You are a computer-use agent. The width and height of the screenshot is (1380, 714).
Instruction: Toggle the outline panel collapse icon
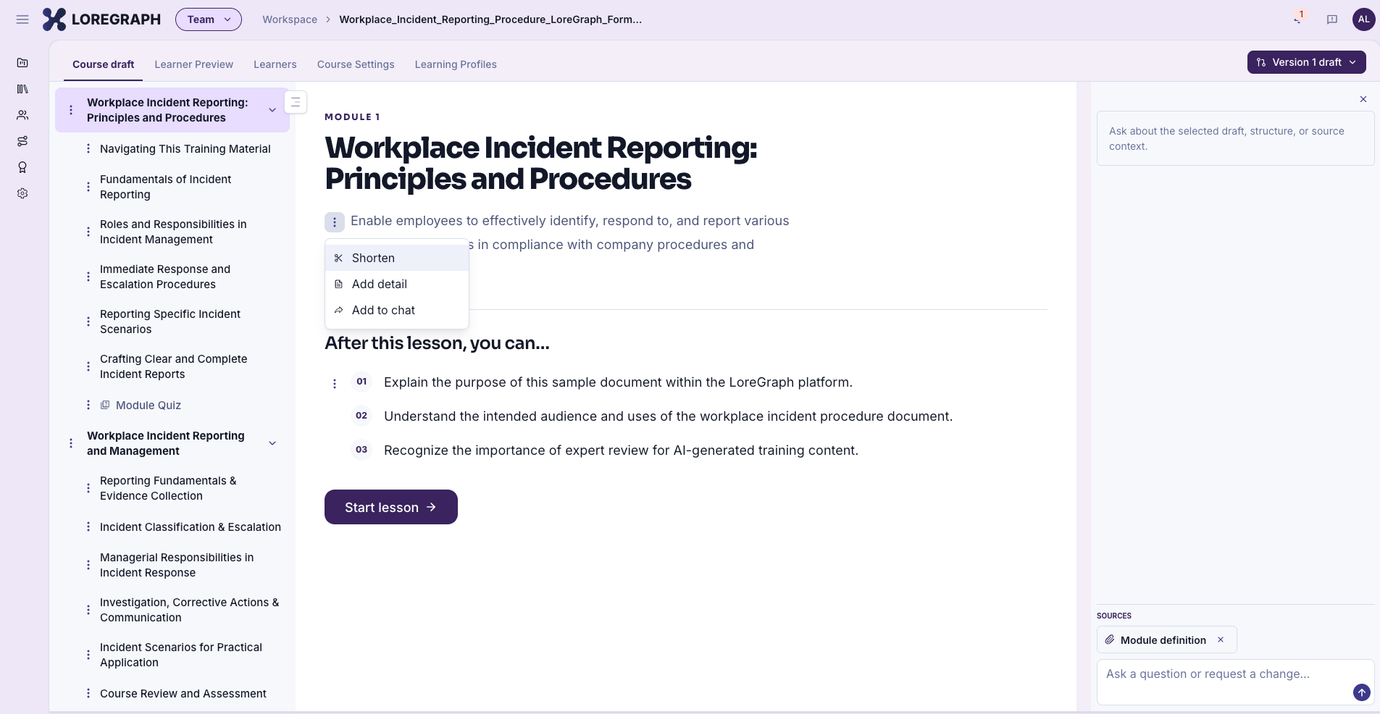pyautogui.click(x=295, y=102)
